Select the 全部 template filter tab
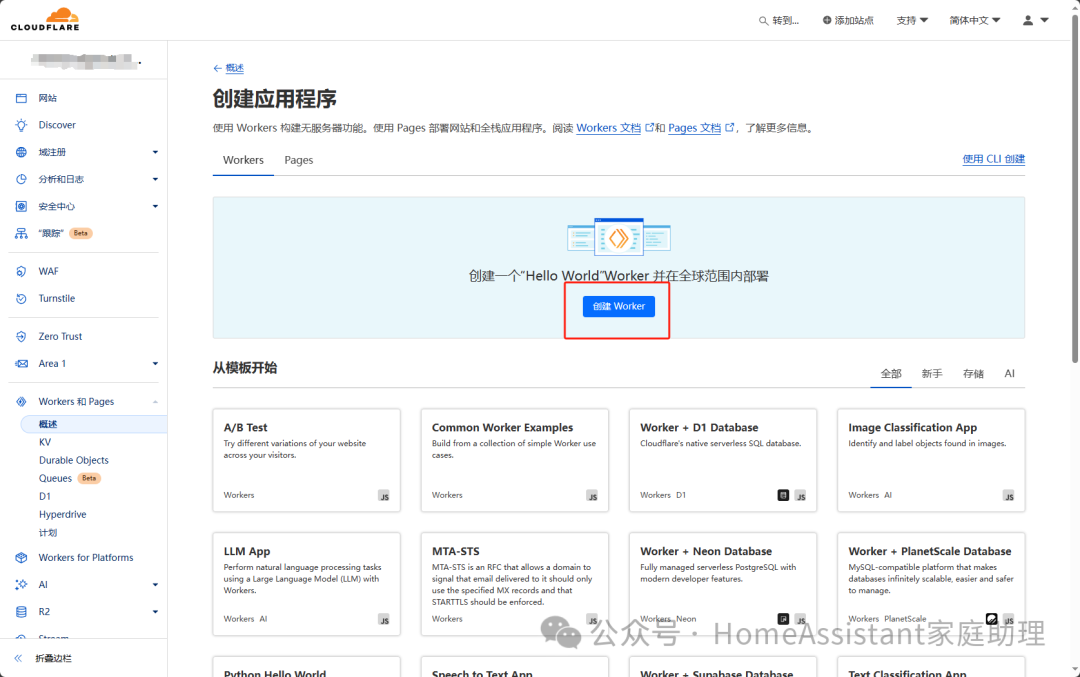The height and width of the screenshot is (677, 1080). (x=891, y=373)
